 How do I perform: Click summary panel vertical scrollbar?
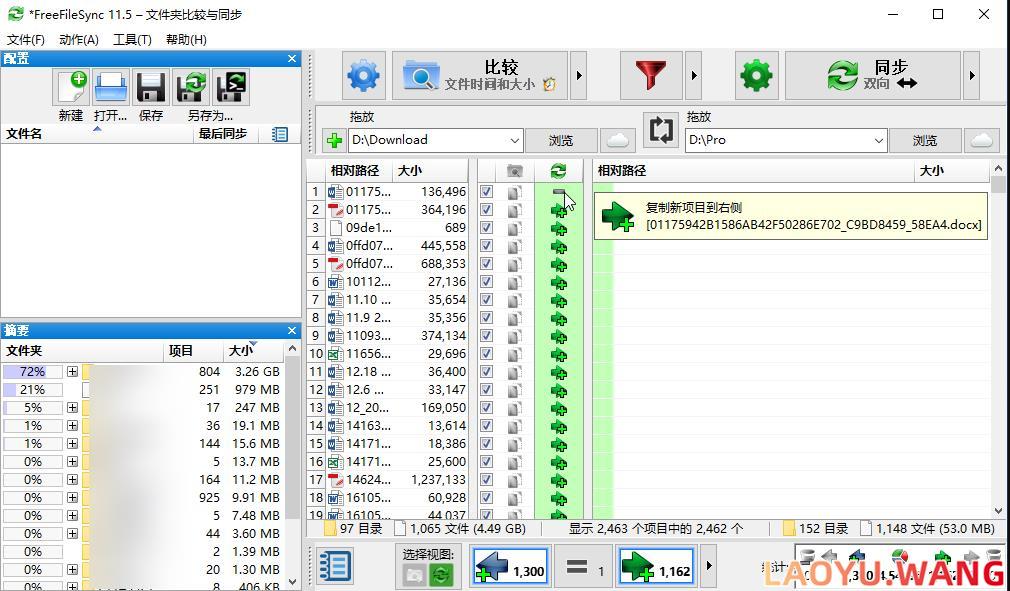point(292,438)
